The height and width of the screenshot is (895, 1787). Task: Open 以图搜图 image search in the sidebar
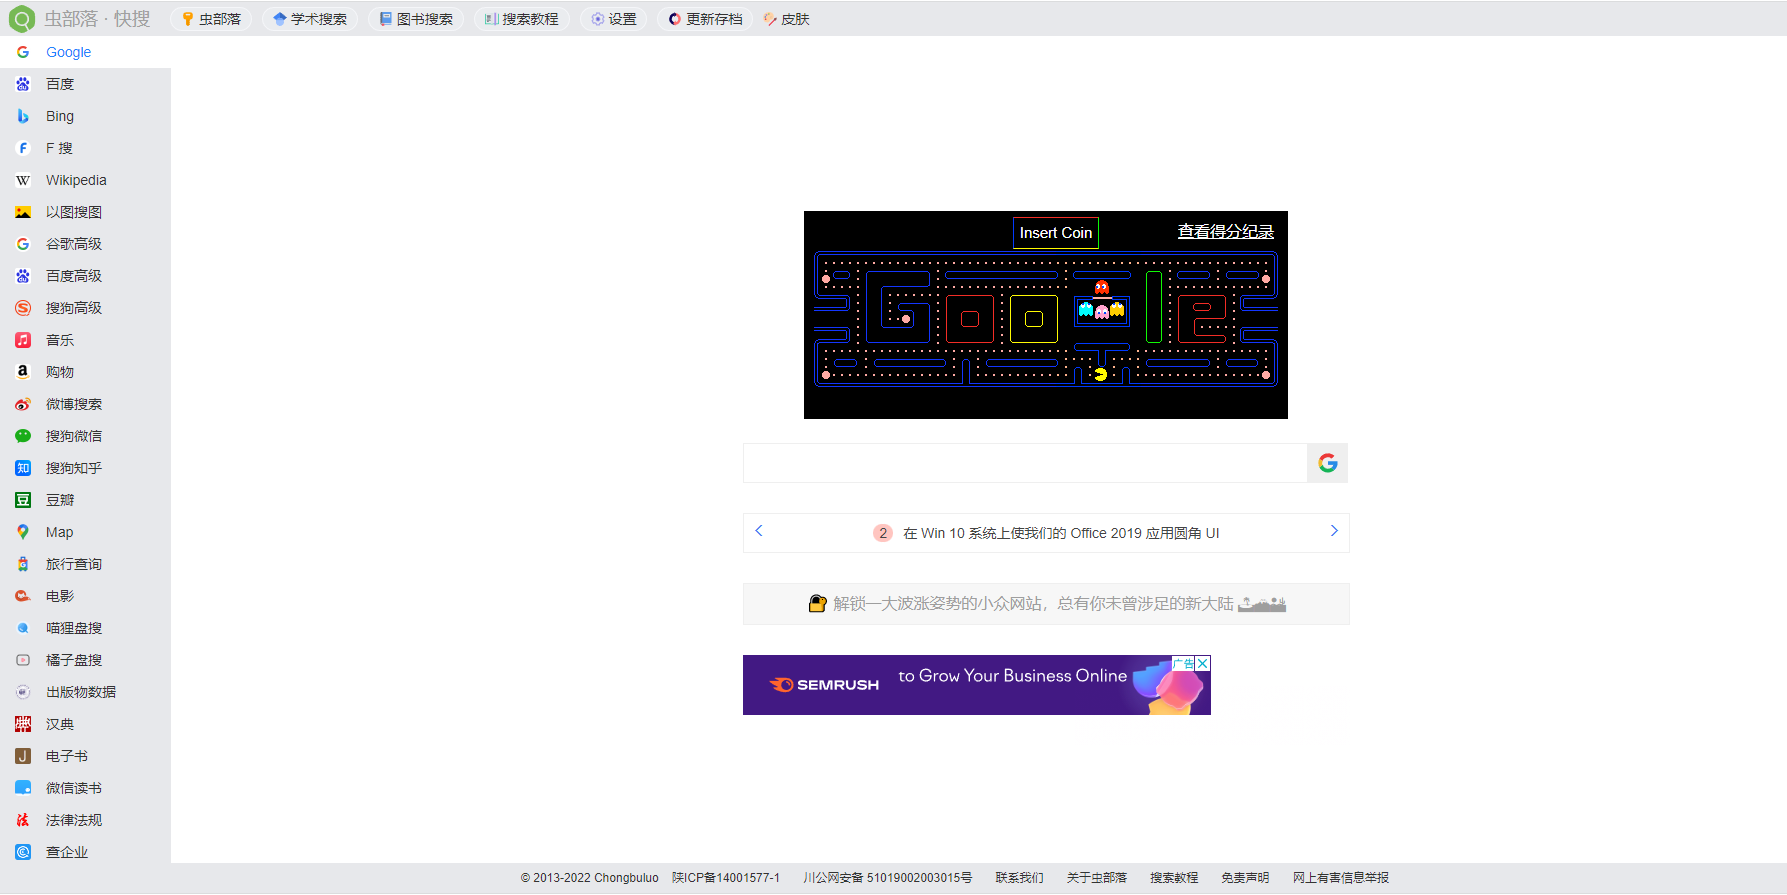point(85,212)
